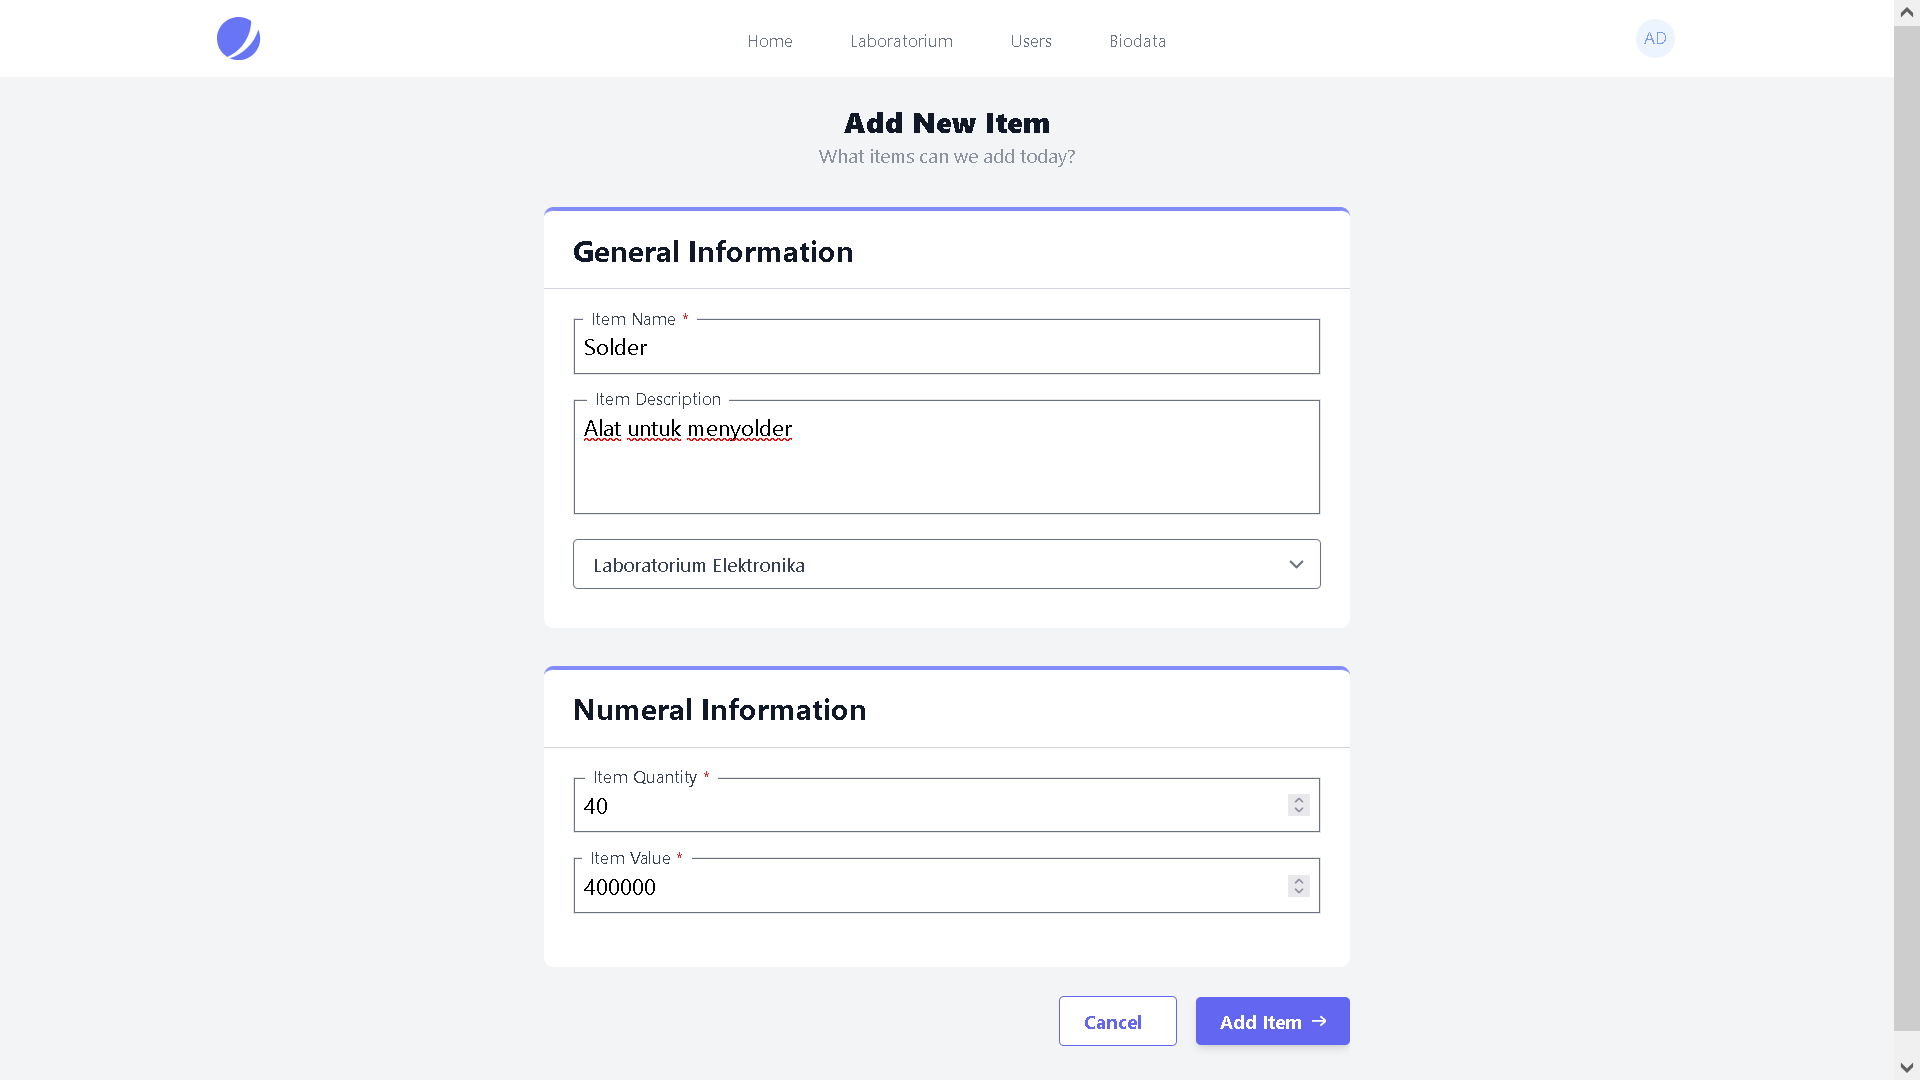
Task: Open the laboratory selection dropdown
Action: coord(946,564)
